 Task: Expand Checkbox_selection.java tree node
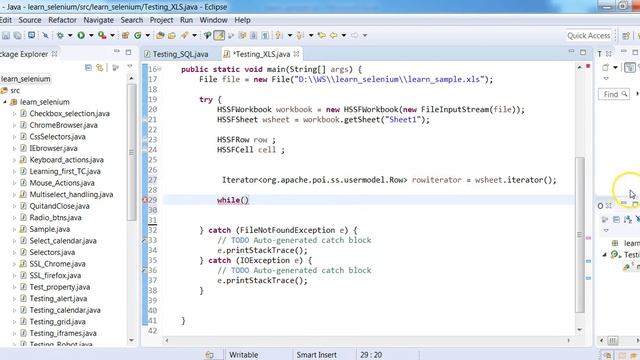(14, 114)
